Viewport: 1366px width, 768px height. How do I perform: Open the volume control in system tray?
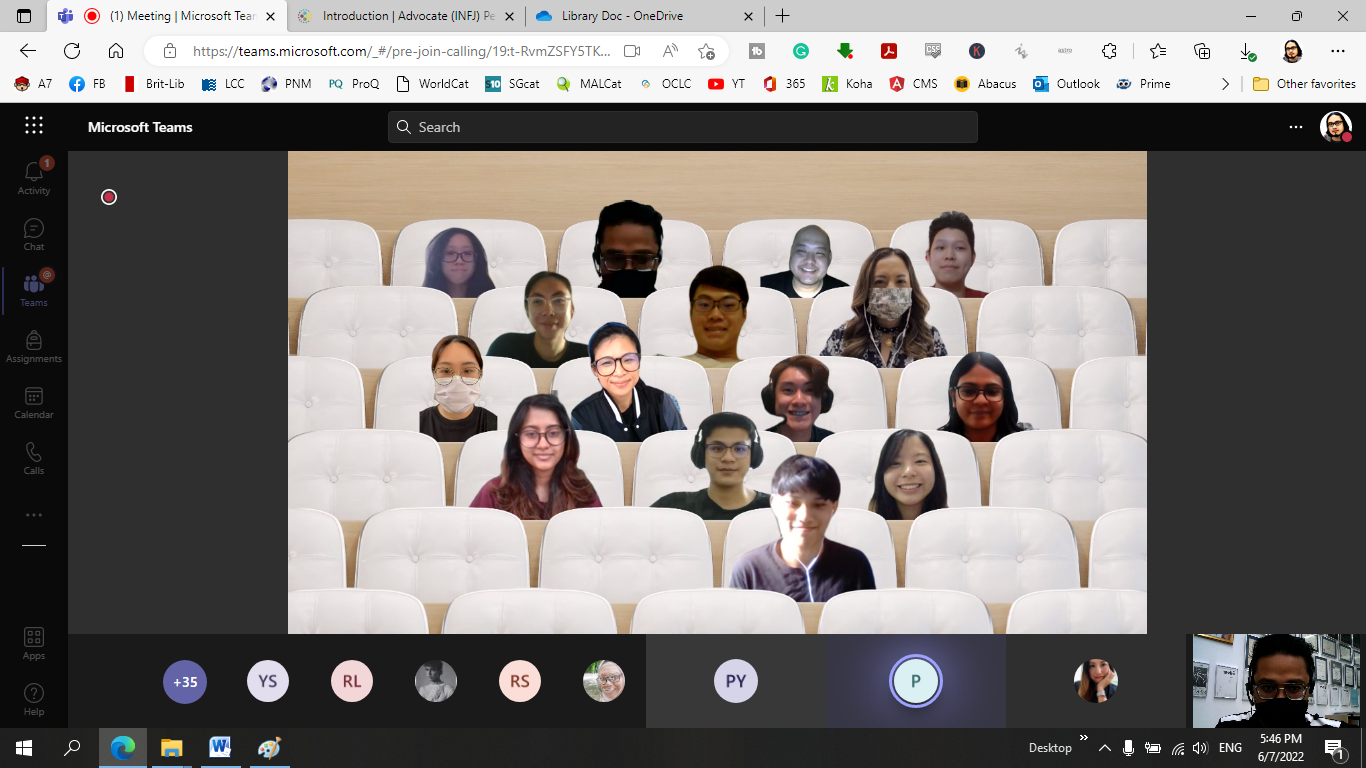pos(1200,747)
